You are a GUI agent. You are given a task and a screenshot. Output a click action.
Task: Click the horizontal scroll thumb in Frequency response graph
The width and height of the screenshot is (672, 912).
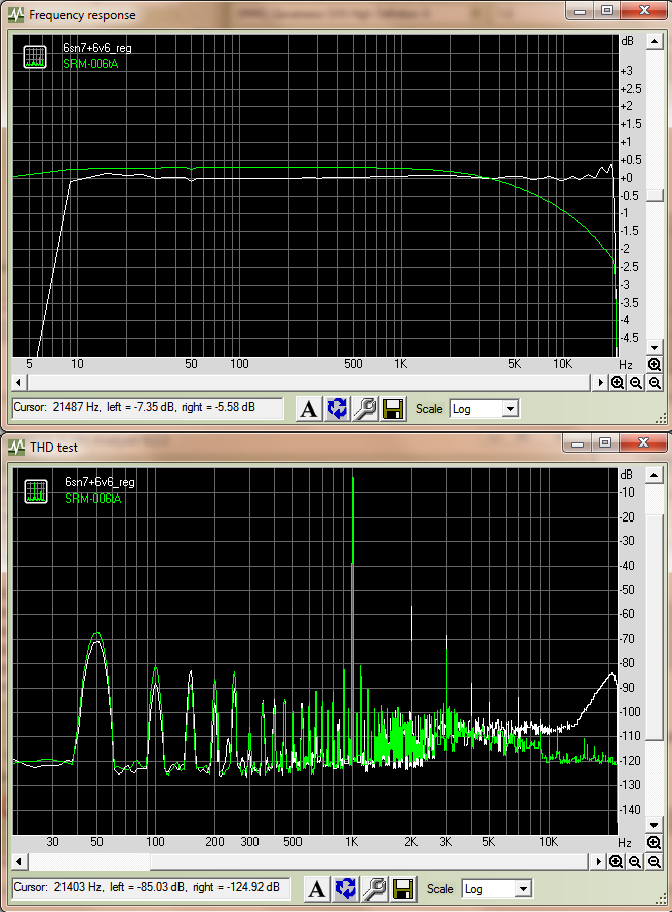tap(309, 383)
